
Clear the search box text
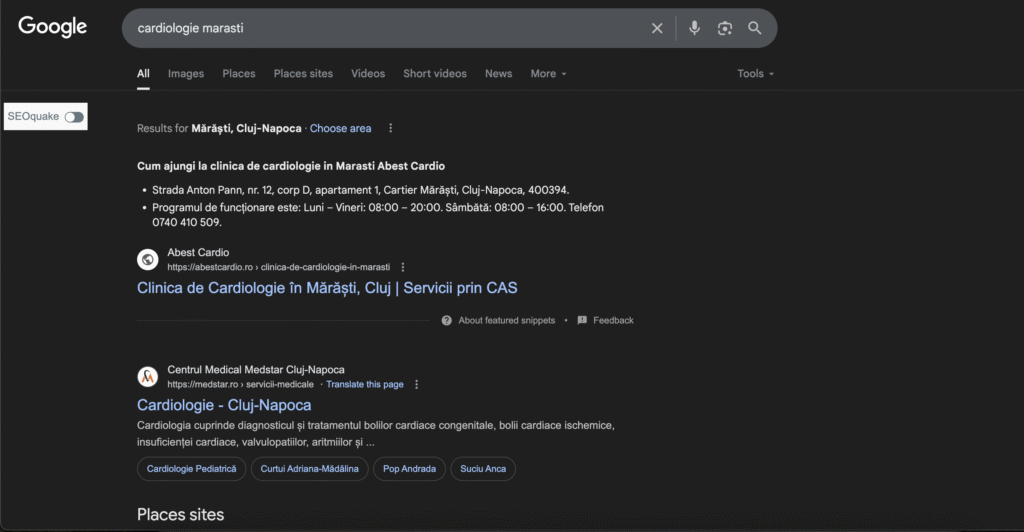(657, 28)
